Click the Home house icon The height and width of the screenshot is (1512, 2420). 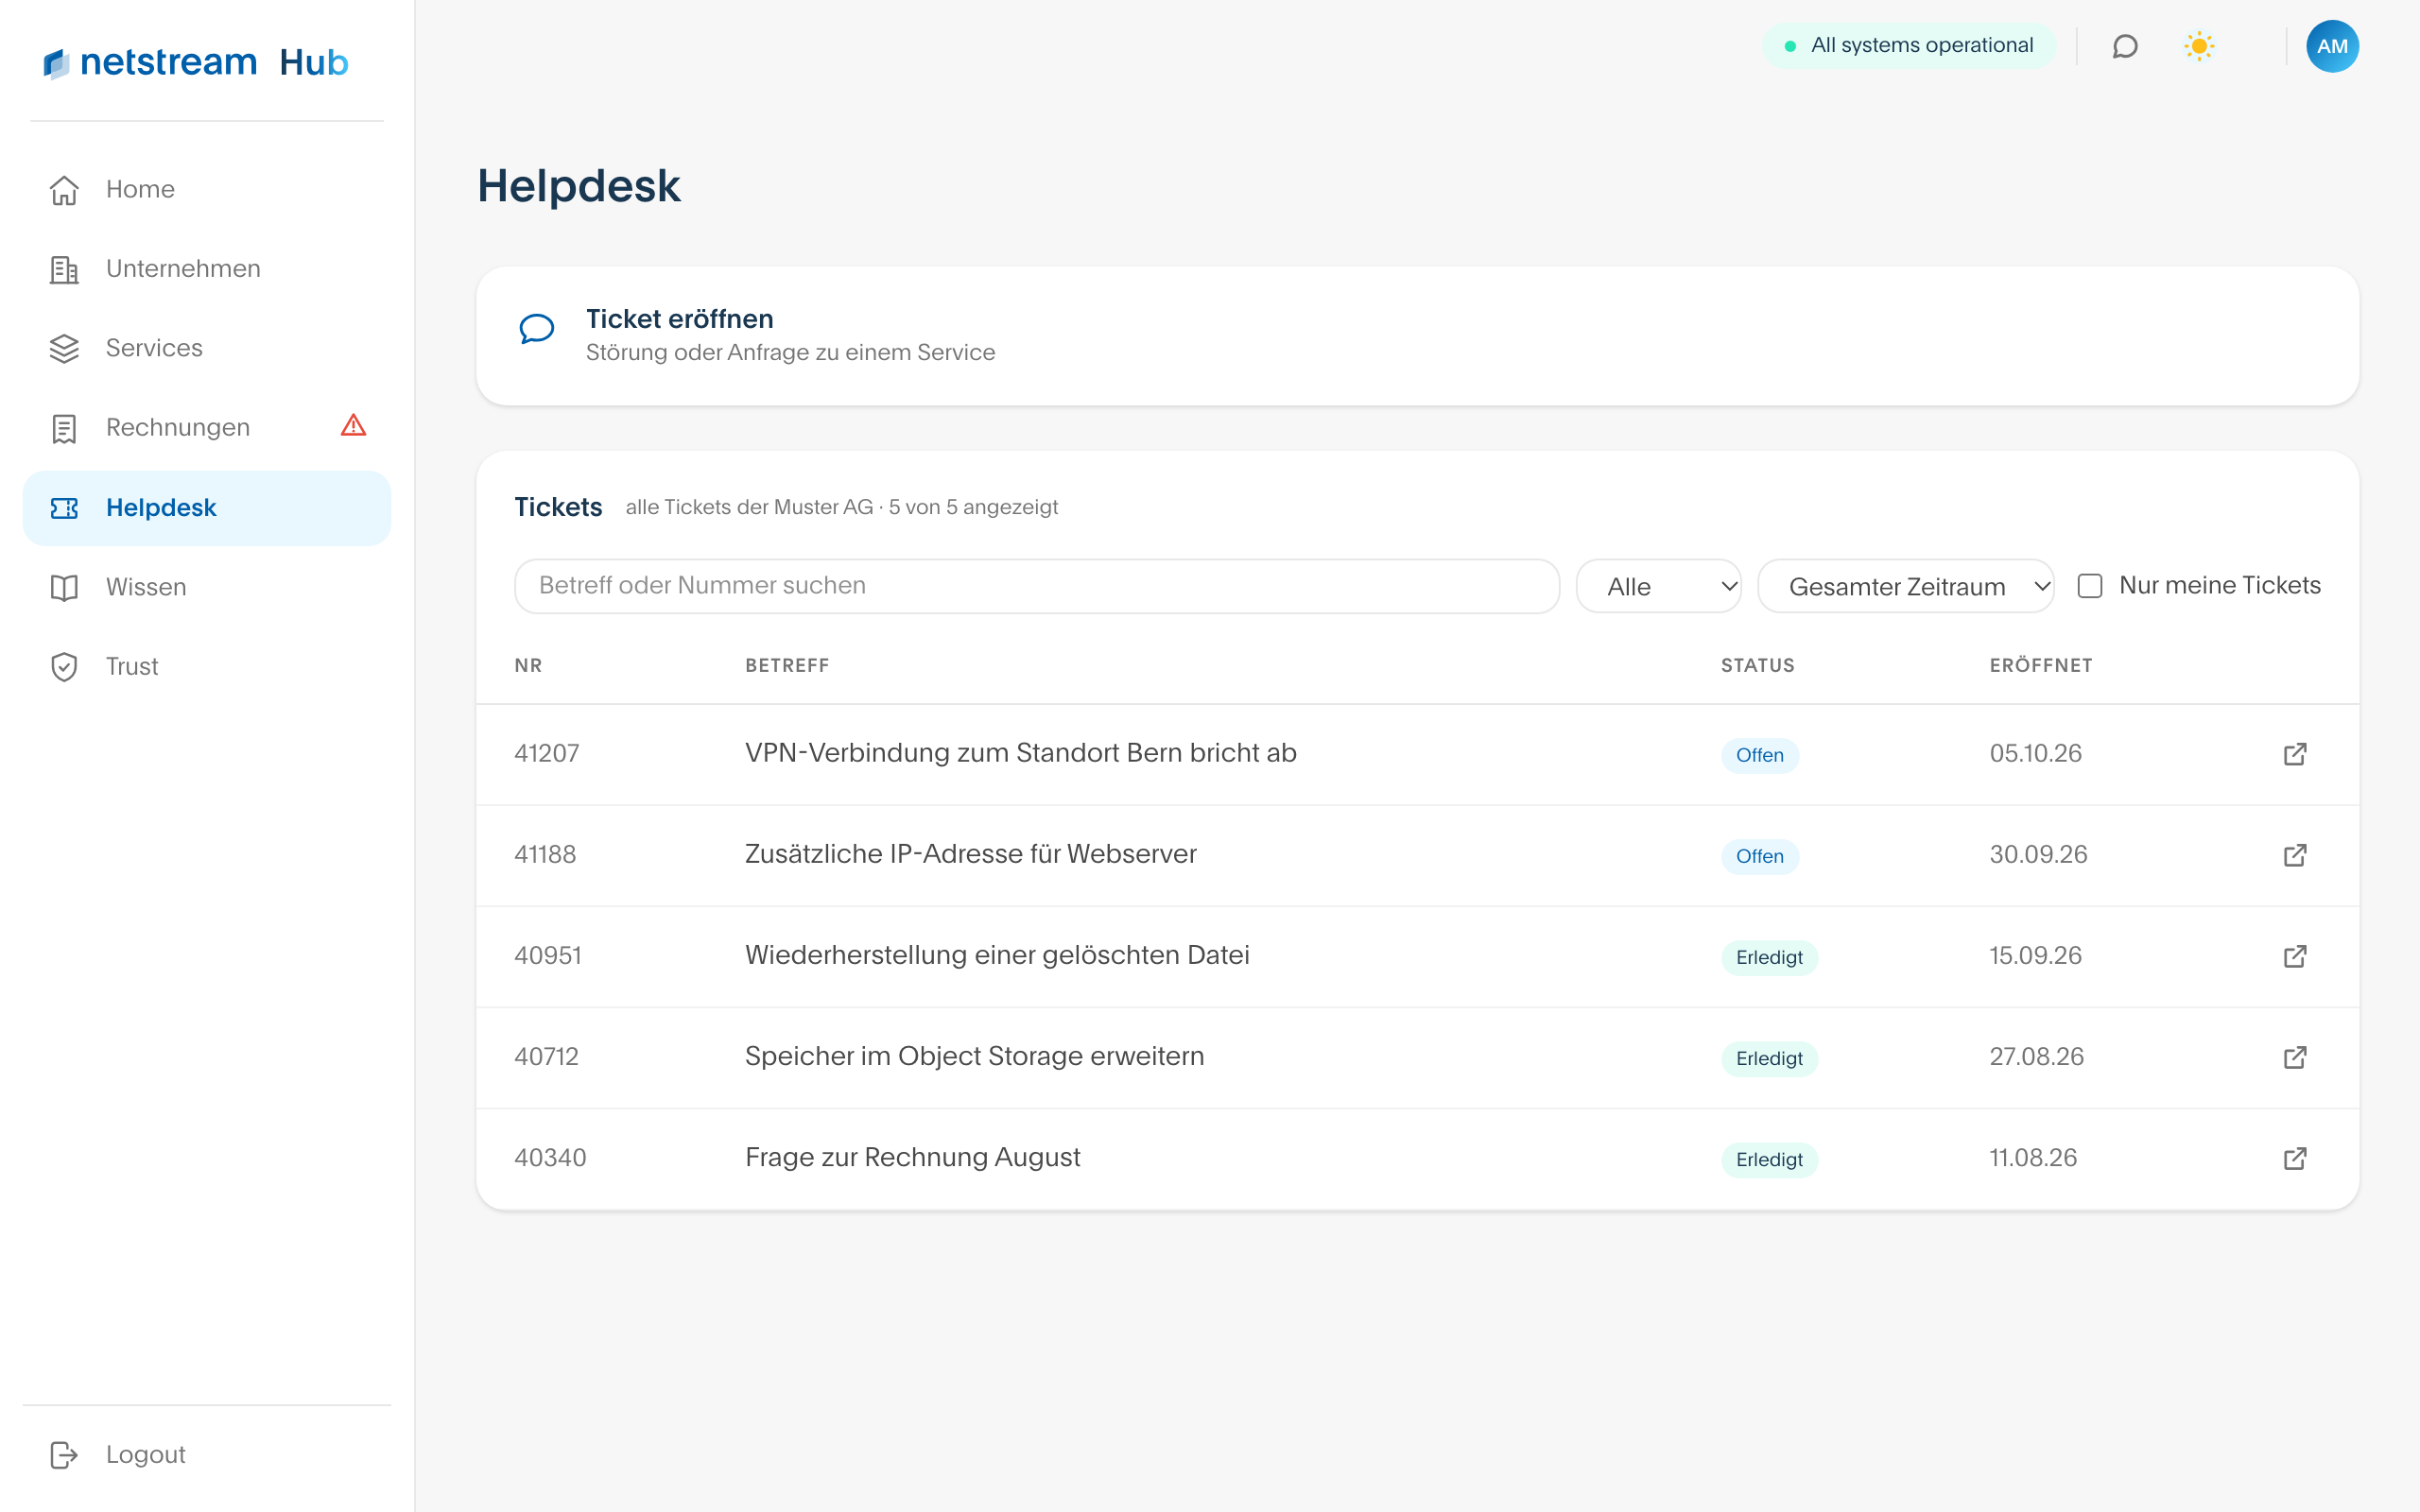point(64,190)
